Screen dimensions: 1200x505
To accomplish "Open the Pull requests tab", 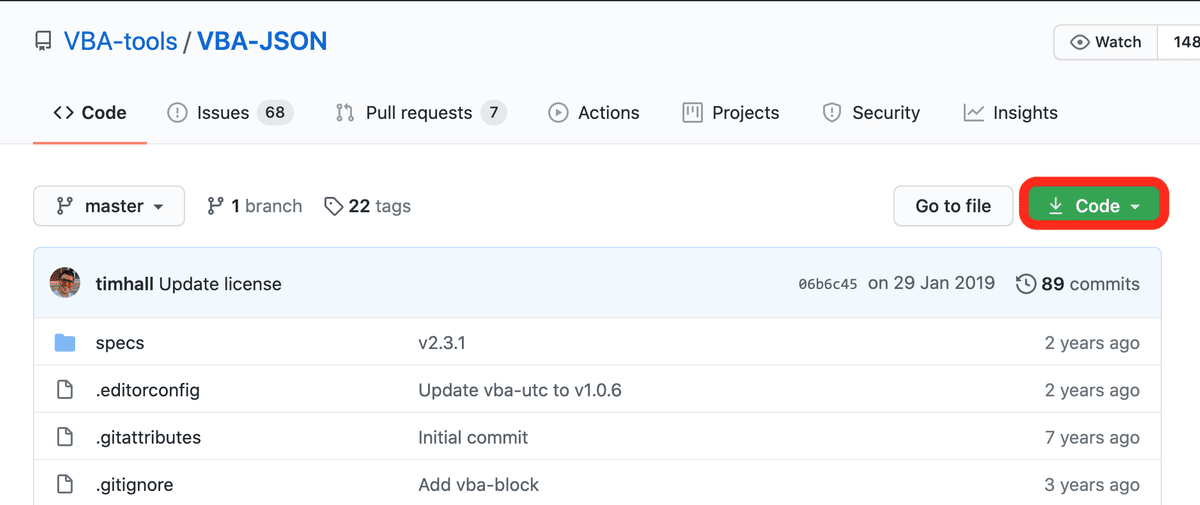I will coord(418,113).
